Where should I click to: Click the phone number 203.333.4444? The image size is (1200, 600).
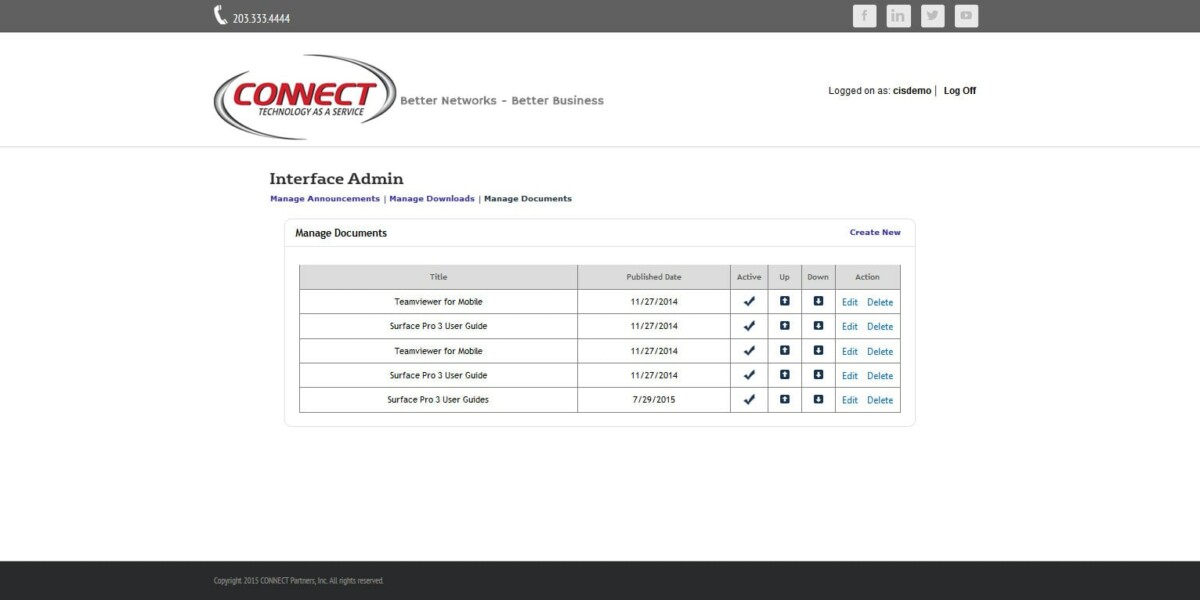[x=261, y=18]
